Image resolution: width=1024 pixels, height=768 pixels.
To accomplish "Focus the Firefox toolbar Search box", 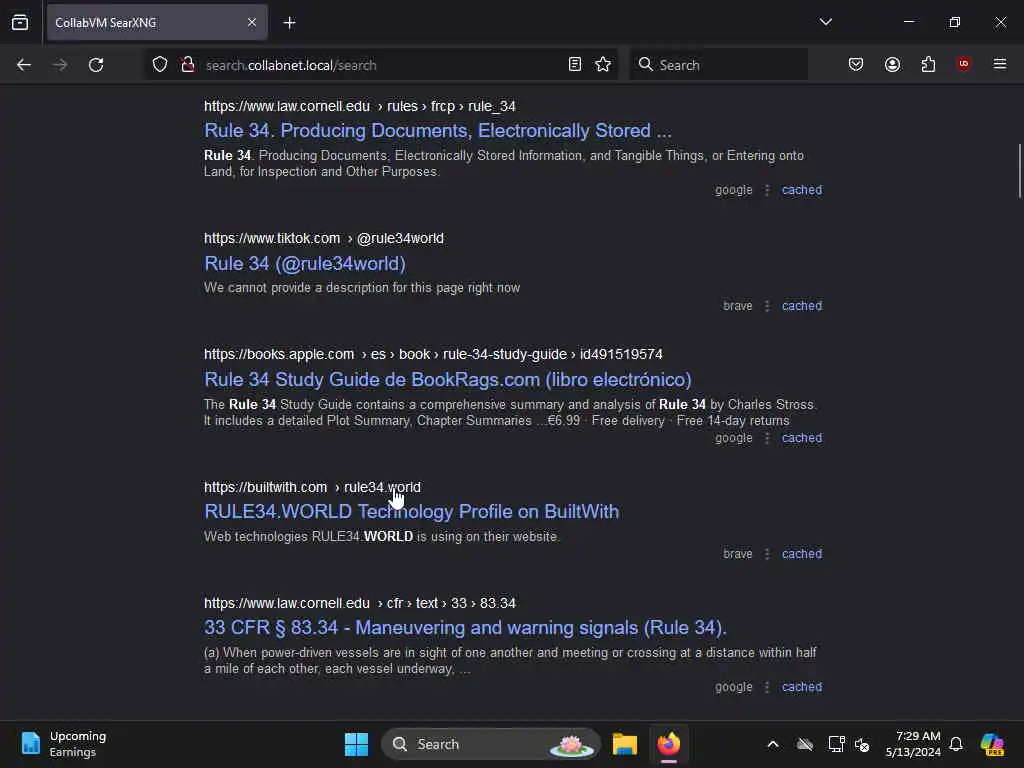I will tap(718, 65).
